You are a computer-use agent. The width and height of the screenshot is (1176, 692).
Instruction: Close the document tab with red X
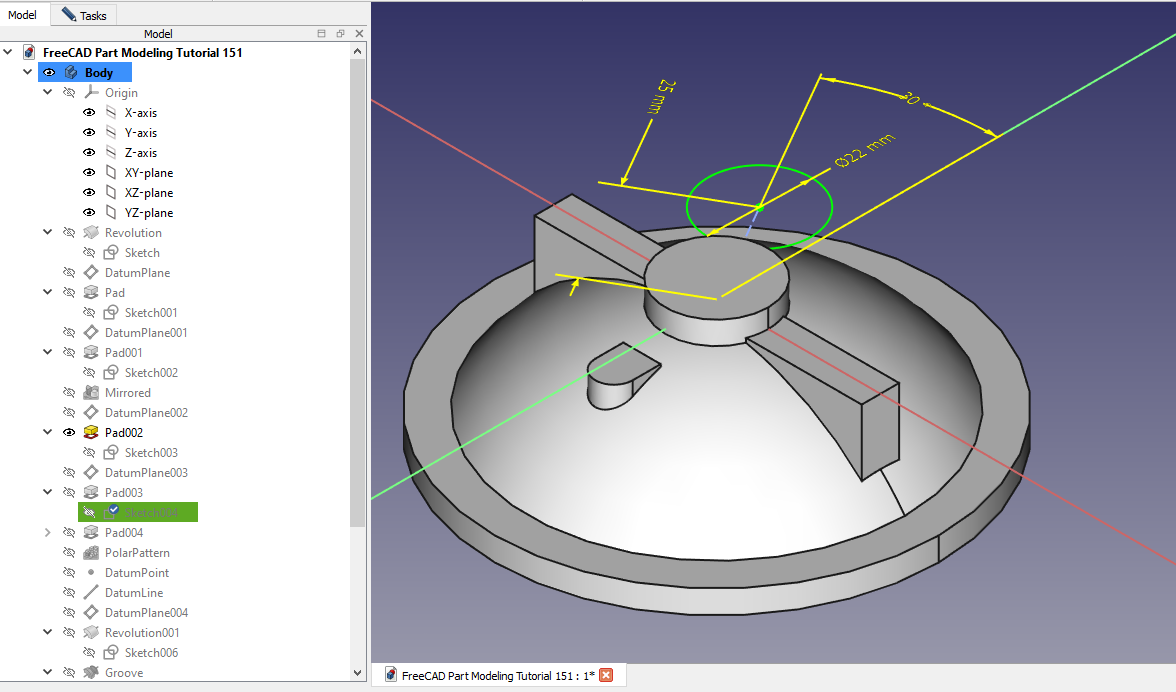tap(605, 676)
